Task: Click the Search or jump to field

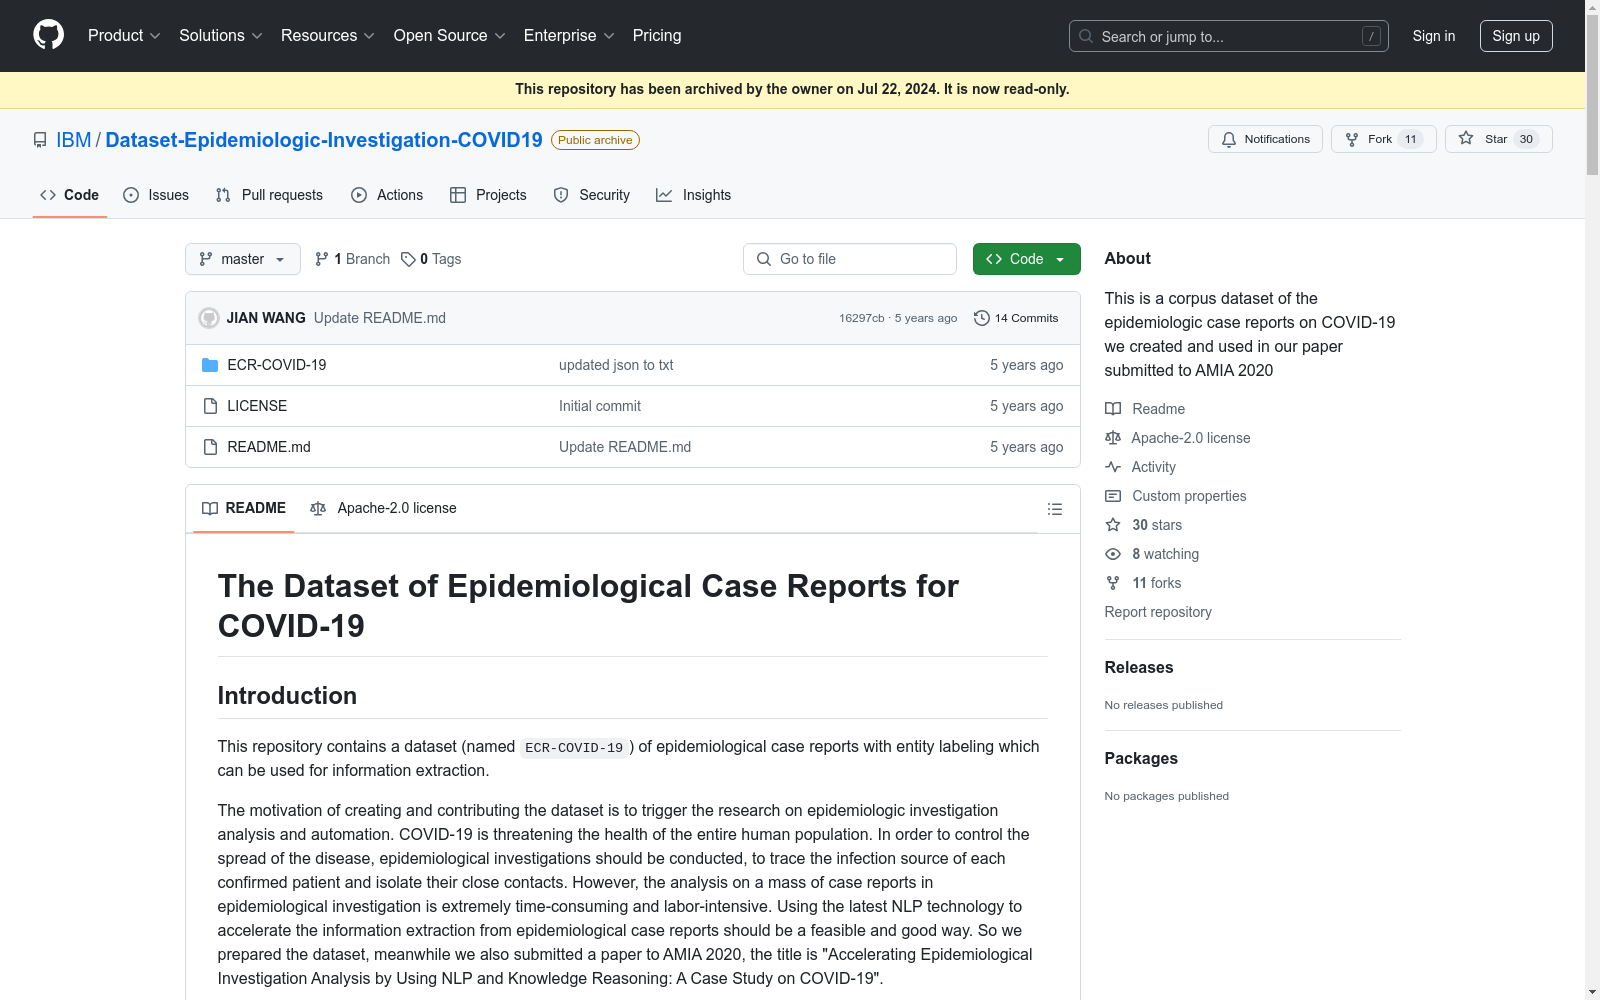Action: point(1229,36)
